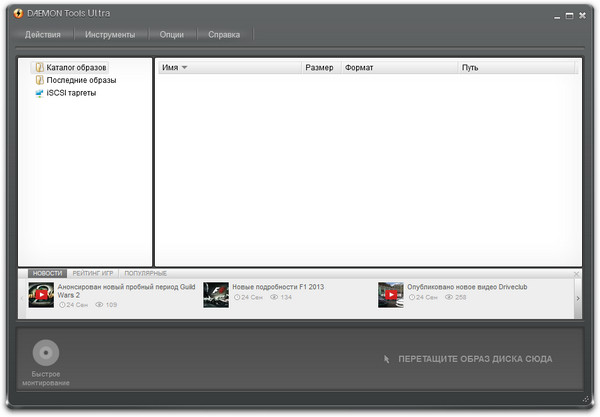Sort list by Размер column header
Screen dimensions: 600x417
point(319,67)
